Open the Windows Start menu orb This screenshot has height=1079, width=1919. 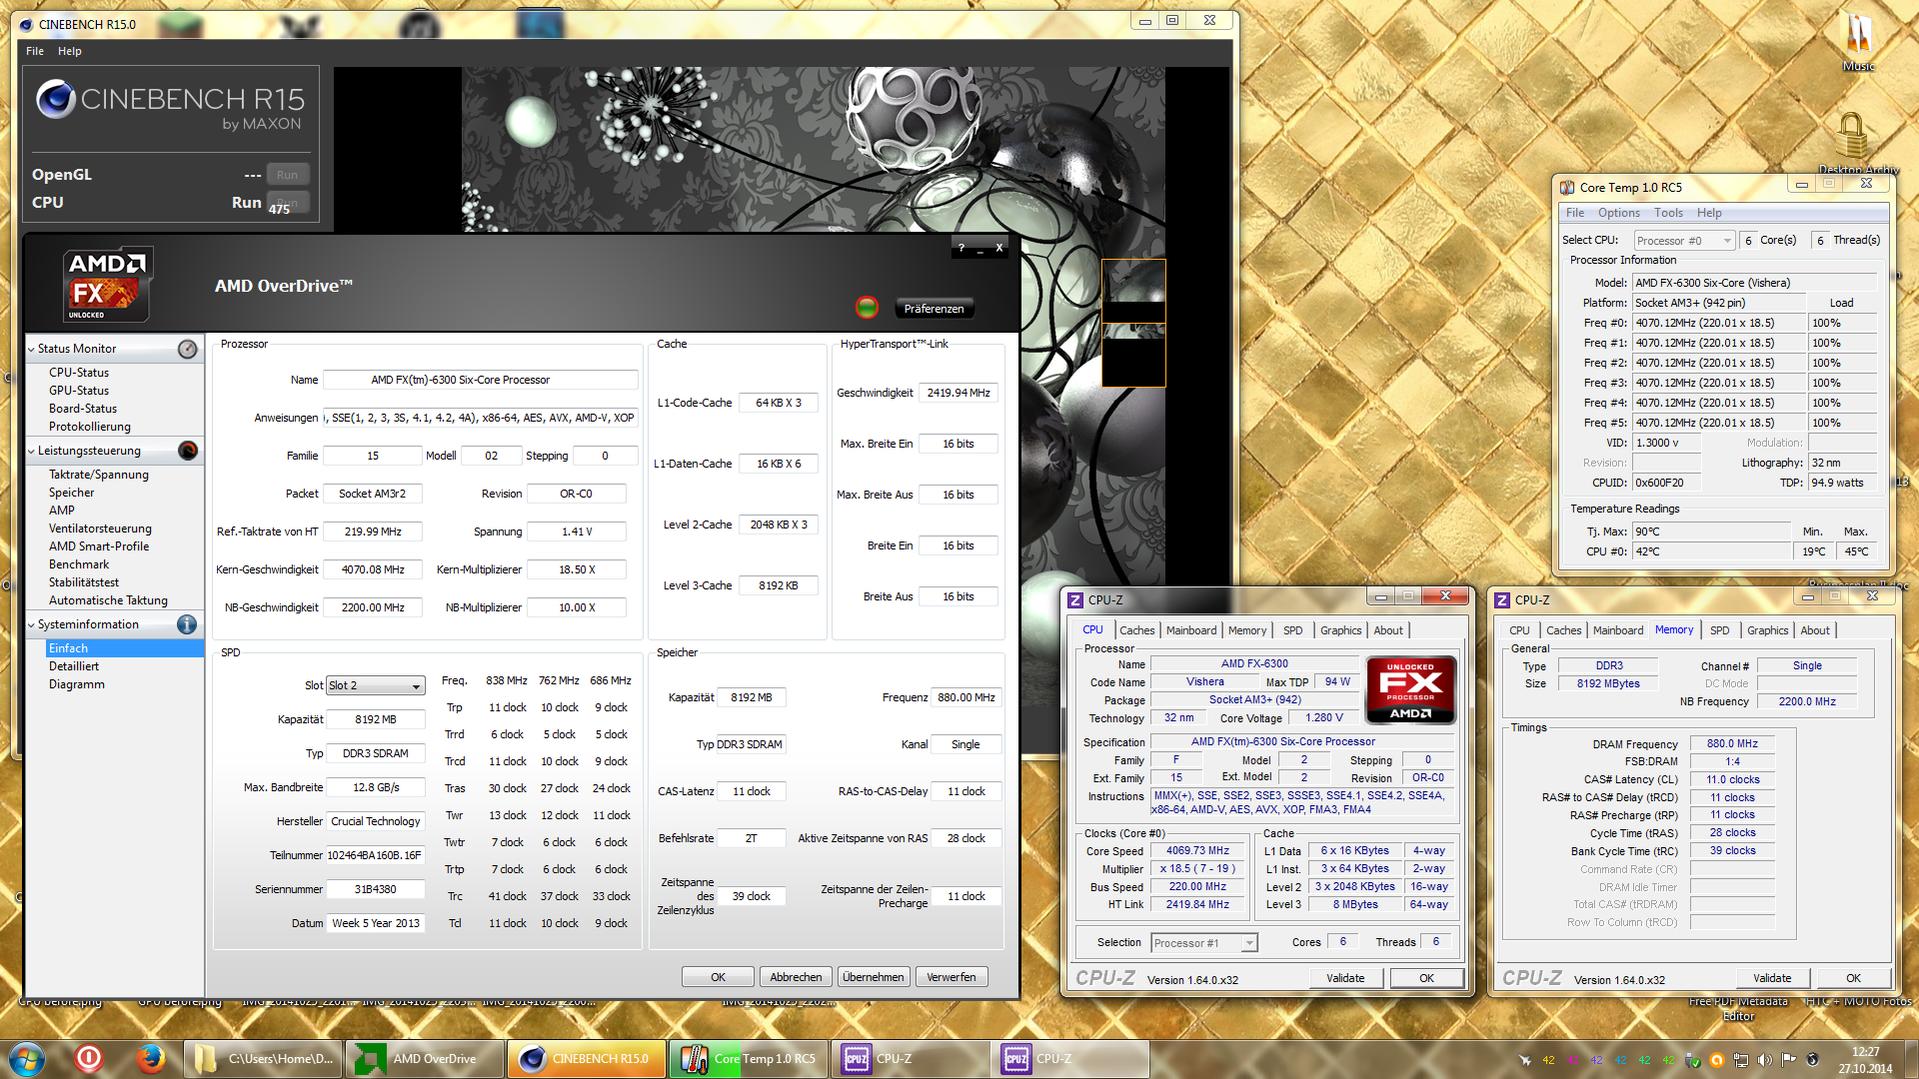27,1058
